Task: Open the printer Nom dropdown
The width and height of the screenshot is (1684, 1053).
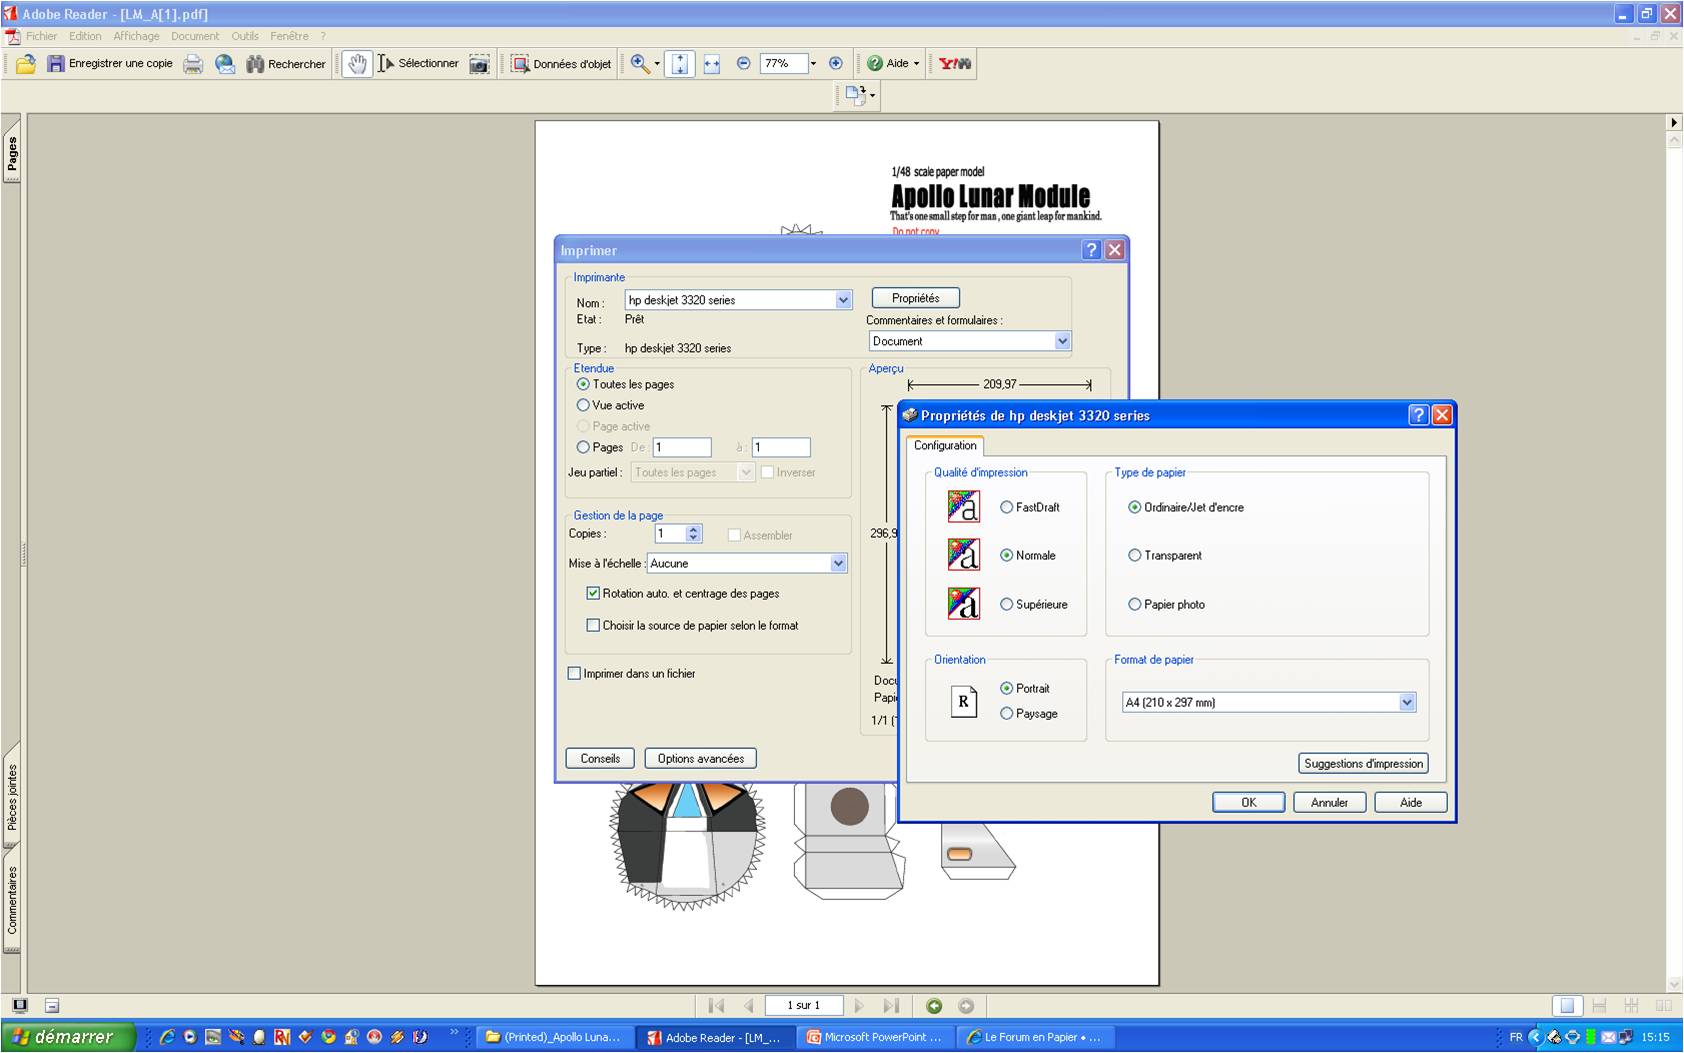Action: point(843,300)
